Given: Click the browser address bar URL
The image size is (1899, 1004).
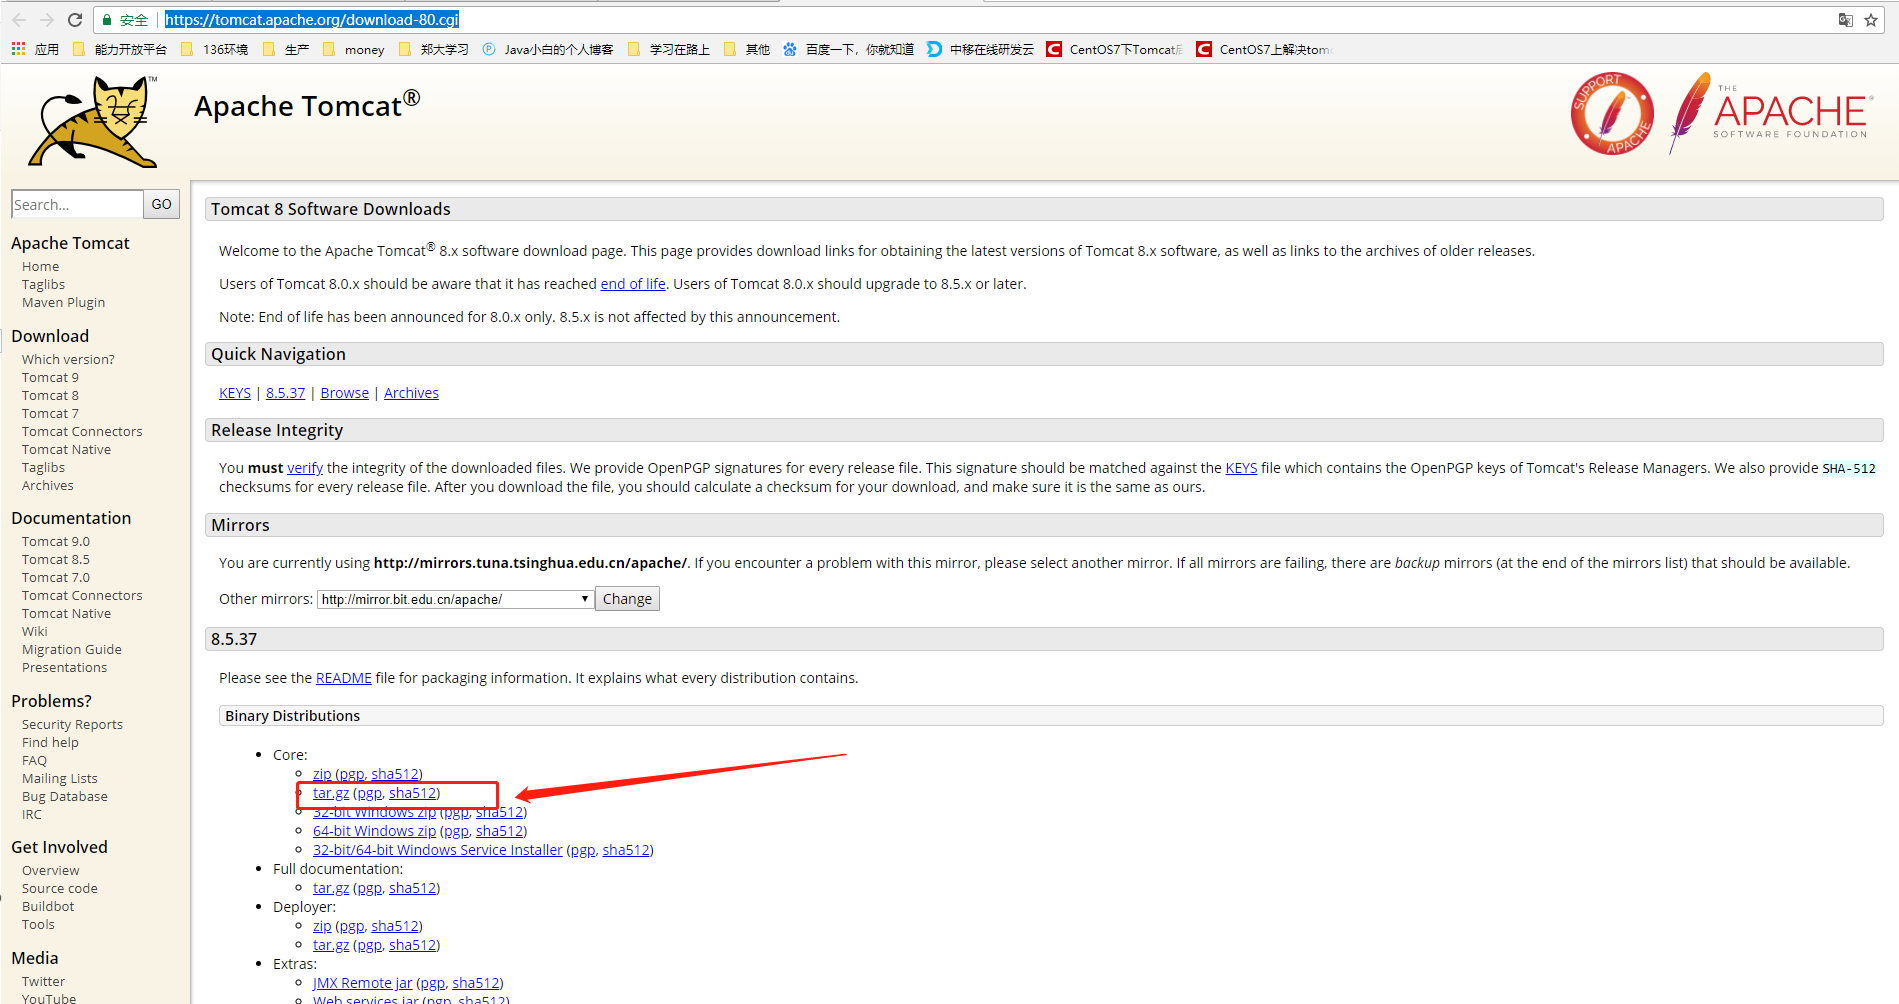Looking at the screenshot, I should pos(312,19).
